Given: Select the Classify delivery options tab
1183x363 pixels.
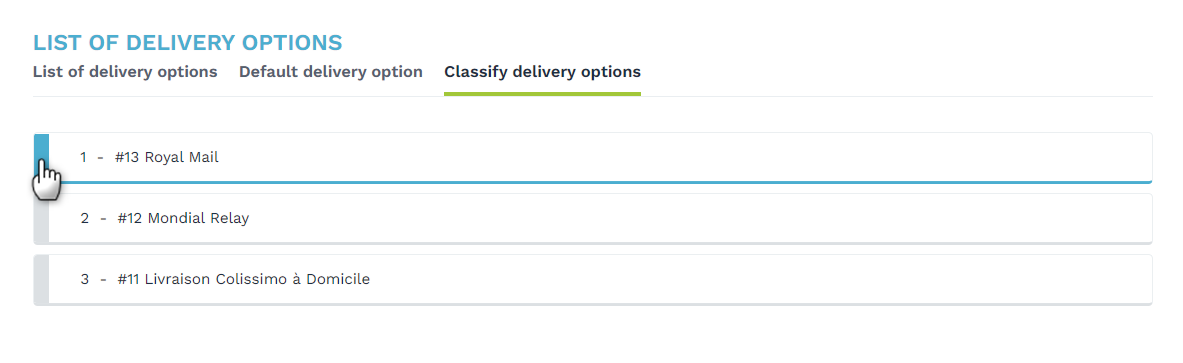Looking at the screenshot, I should coord(542,72).
